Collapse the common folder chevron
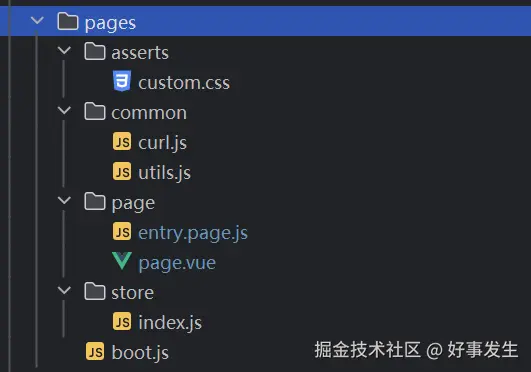The height and width of the screenshot is (372, 531). pos(64,110)
